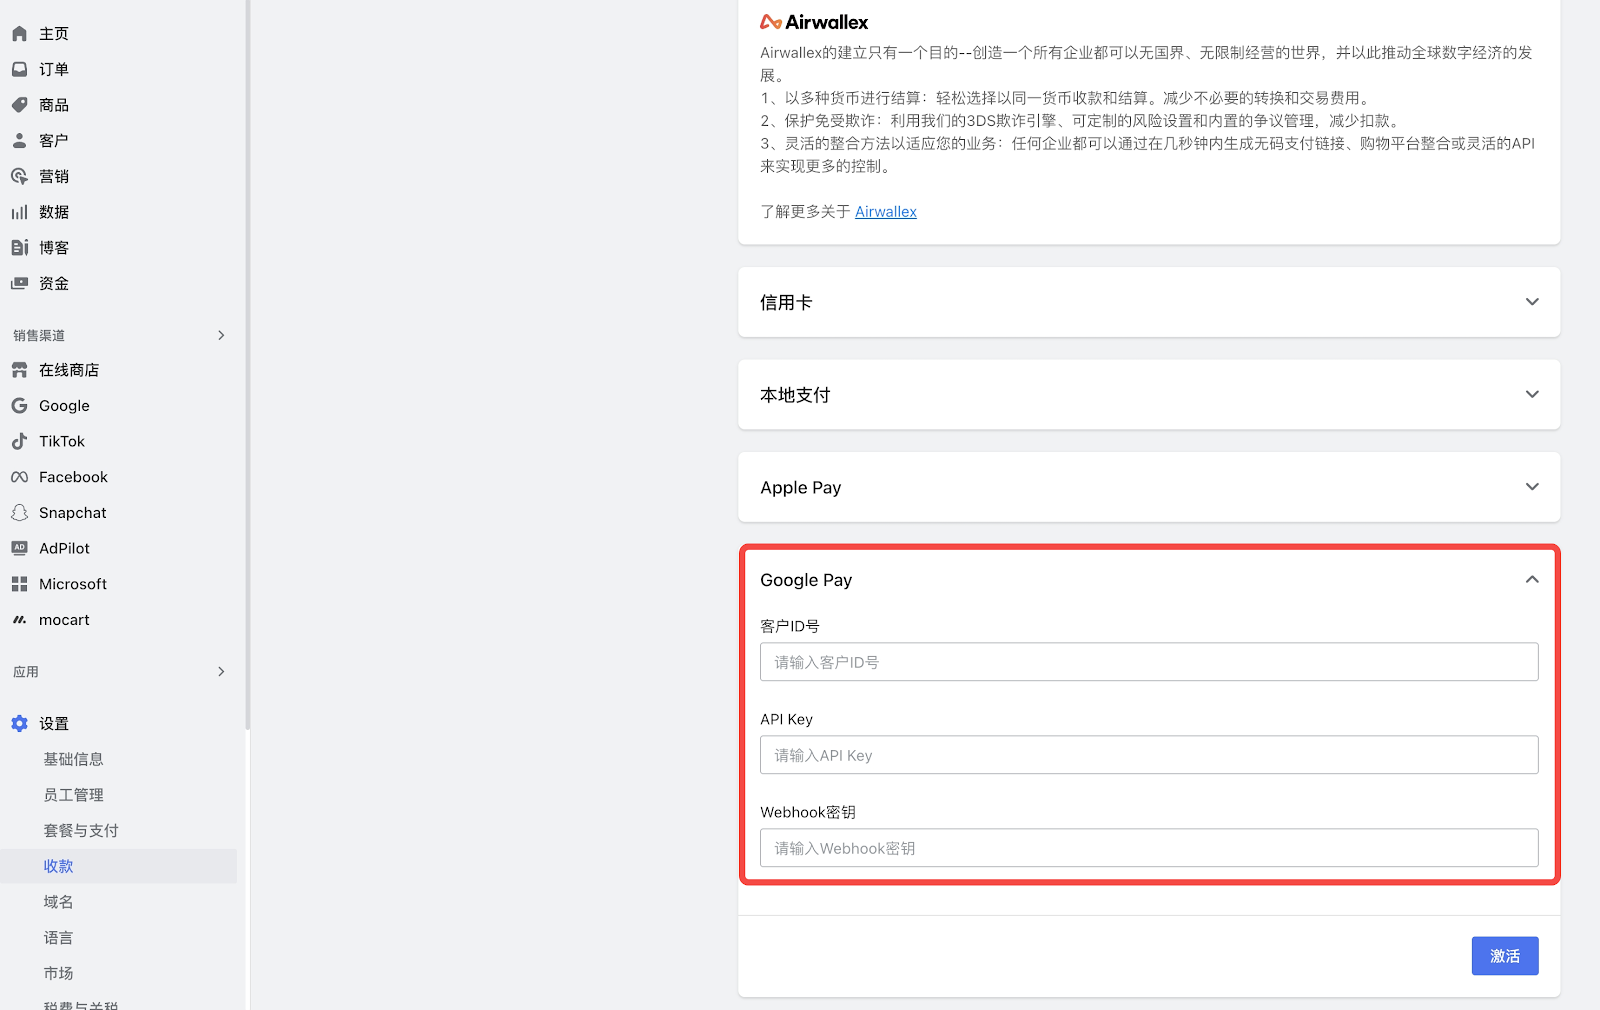Go to 员工管理 staff management

tap(73, 795)
